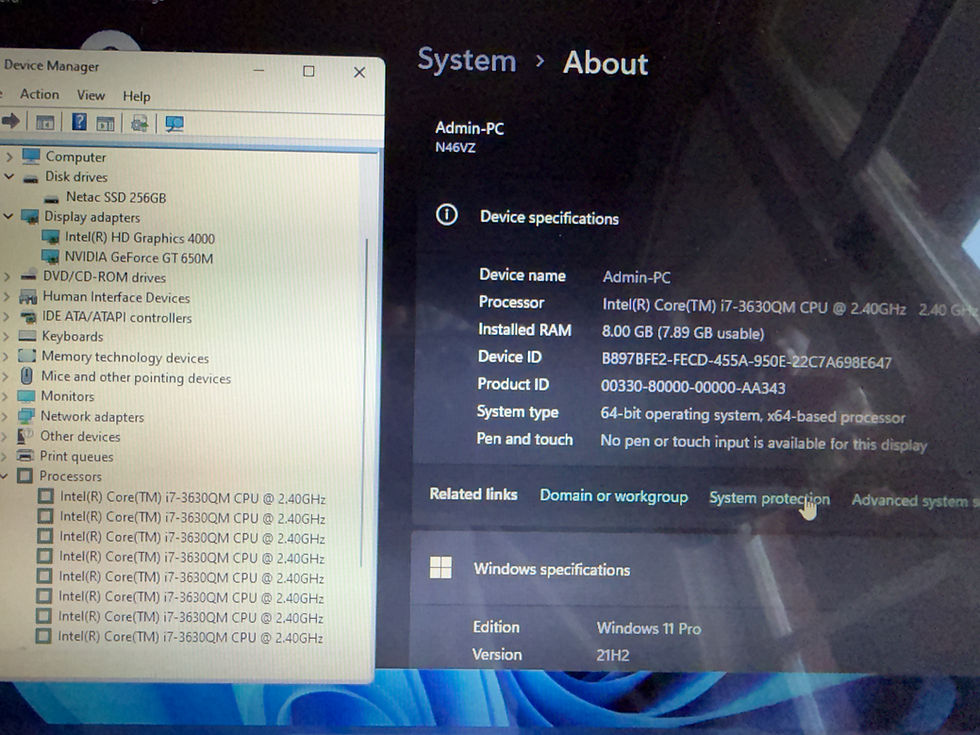Expand the Memory technology devices node
This screenshot has height=735, width=980.
tap(6, 356)
